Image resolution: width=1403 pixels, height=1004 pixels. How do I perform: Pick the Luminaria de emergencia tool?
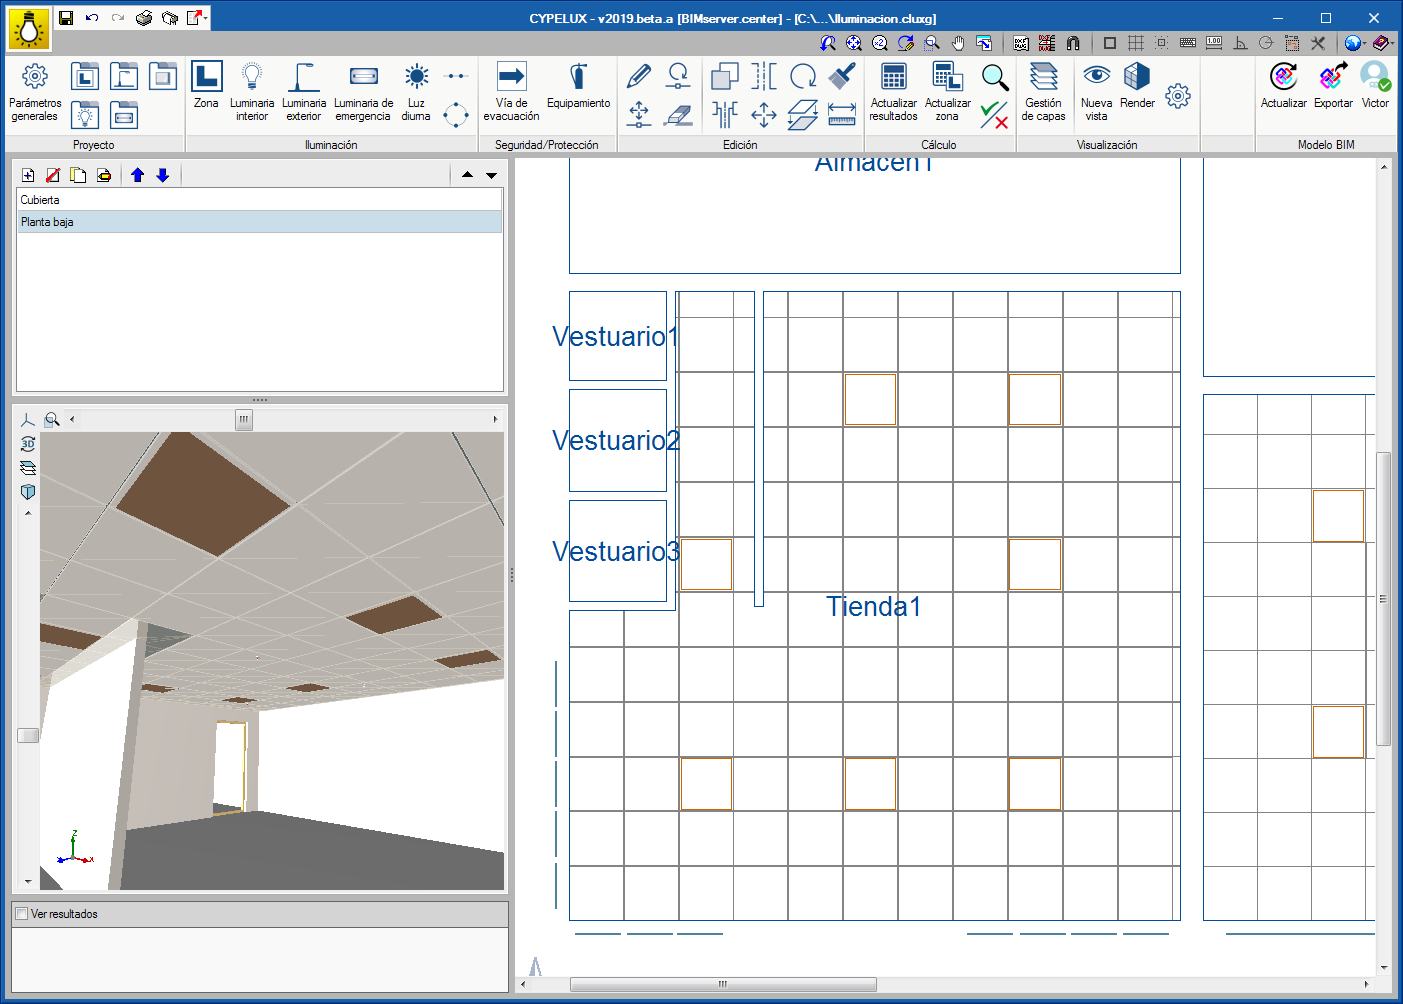(x=363, y=92)
